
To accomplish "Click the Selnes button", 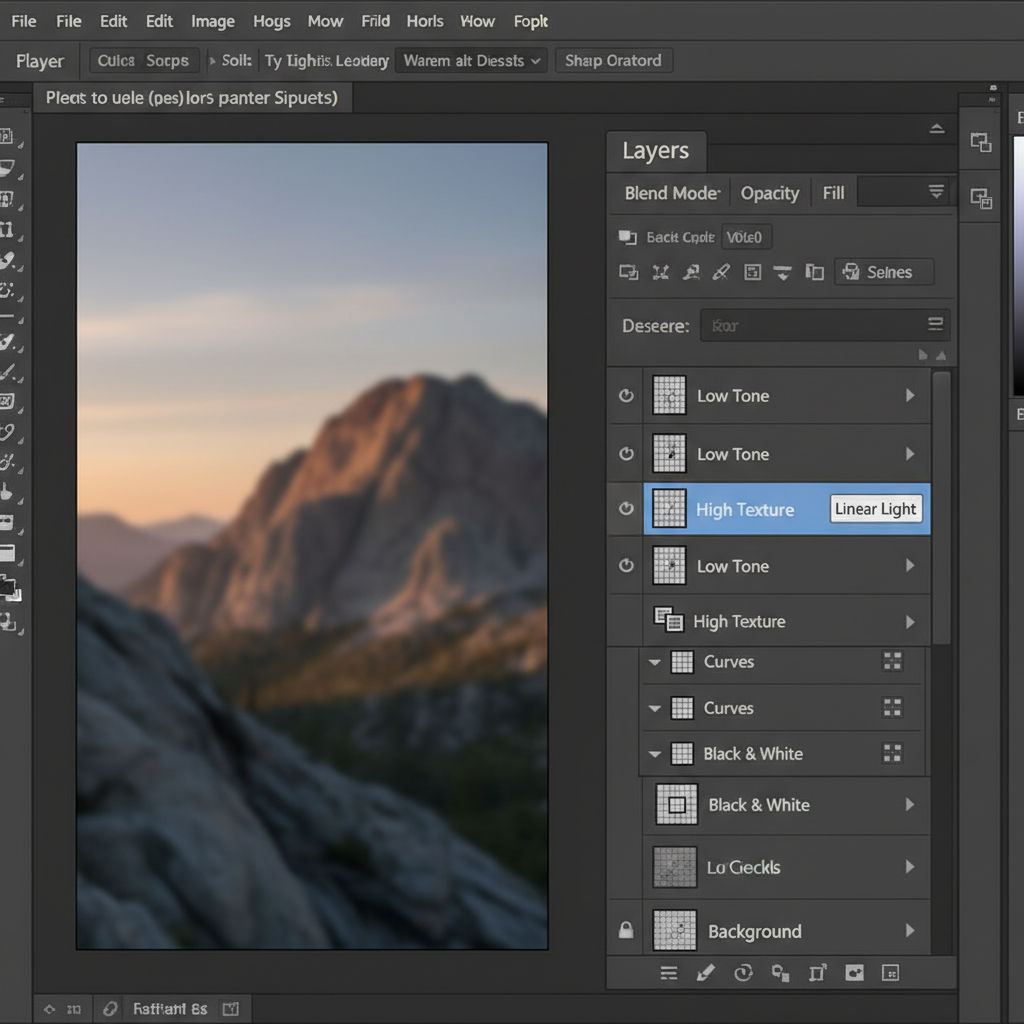I will [x=883, y=272].
